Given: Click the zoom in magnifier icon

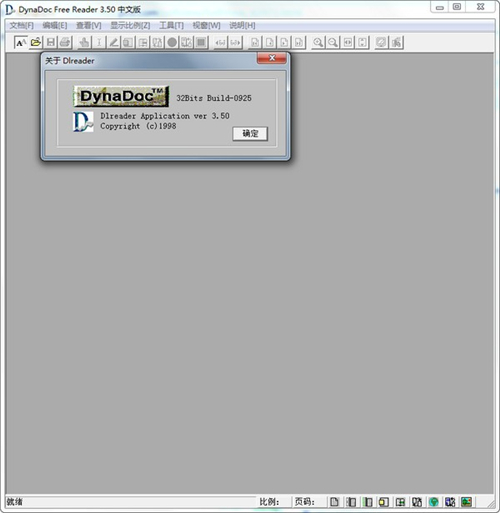Looking at the screenshot, I should click(x=318, y=43).
